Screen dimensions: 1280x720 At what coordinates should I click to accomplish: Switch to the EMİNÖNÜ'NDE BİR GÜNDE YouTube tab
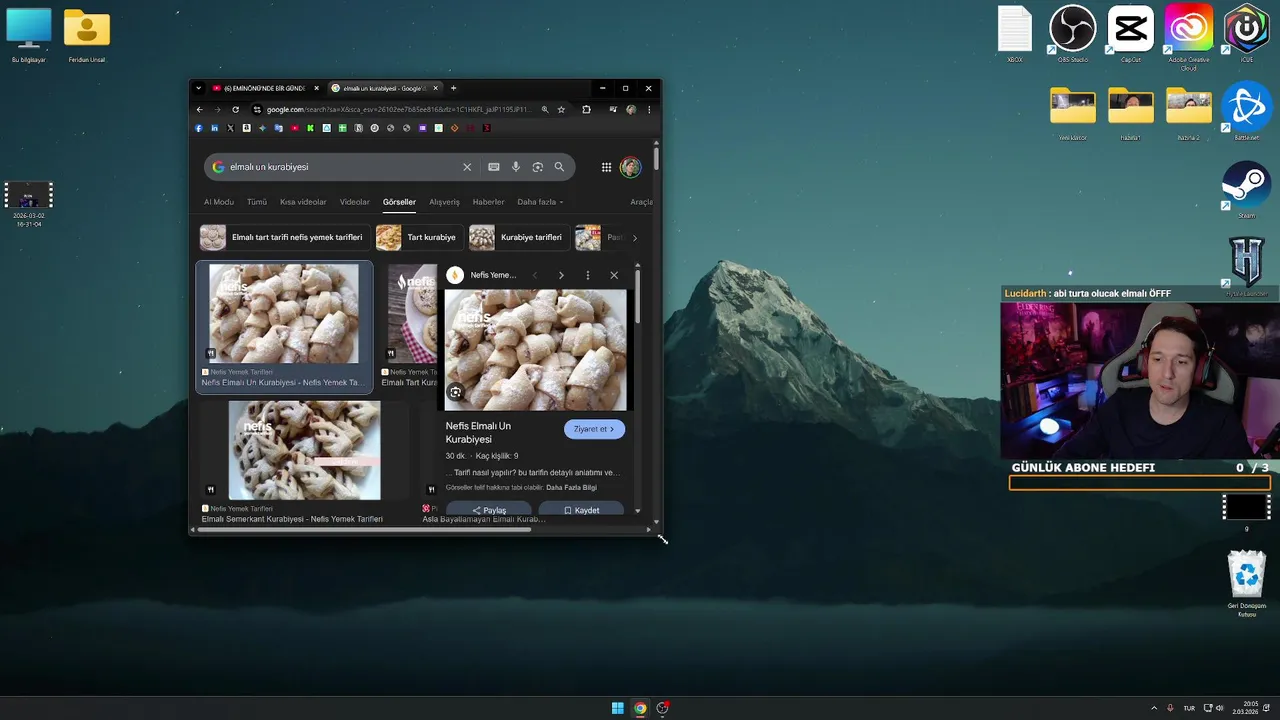(x=265, y=88)
